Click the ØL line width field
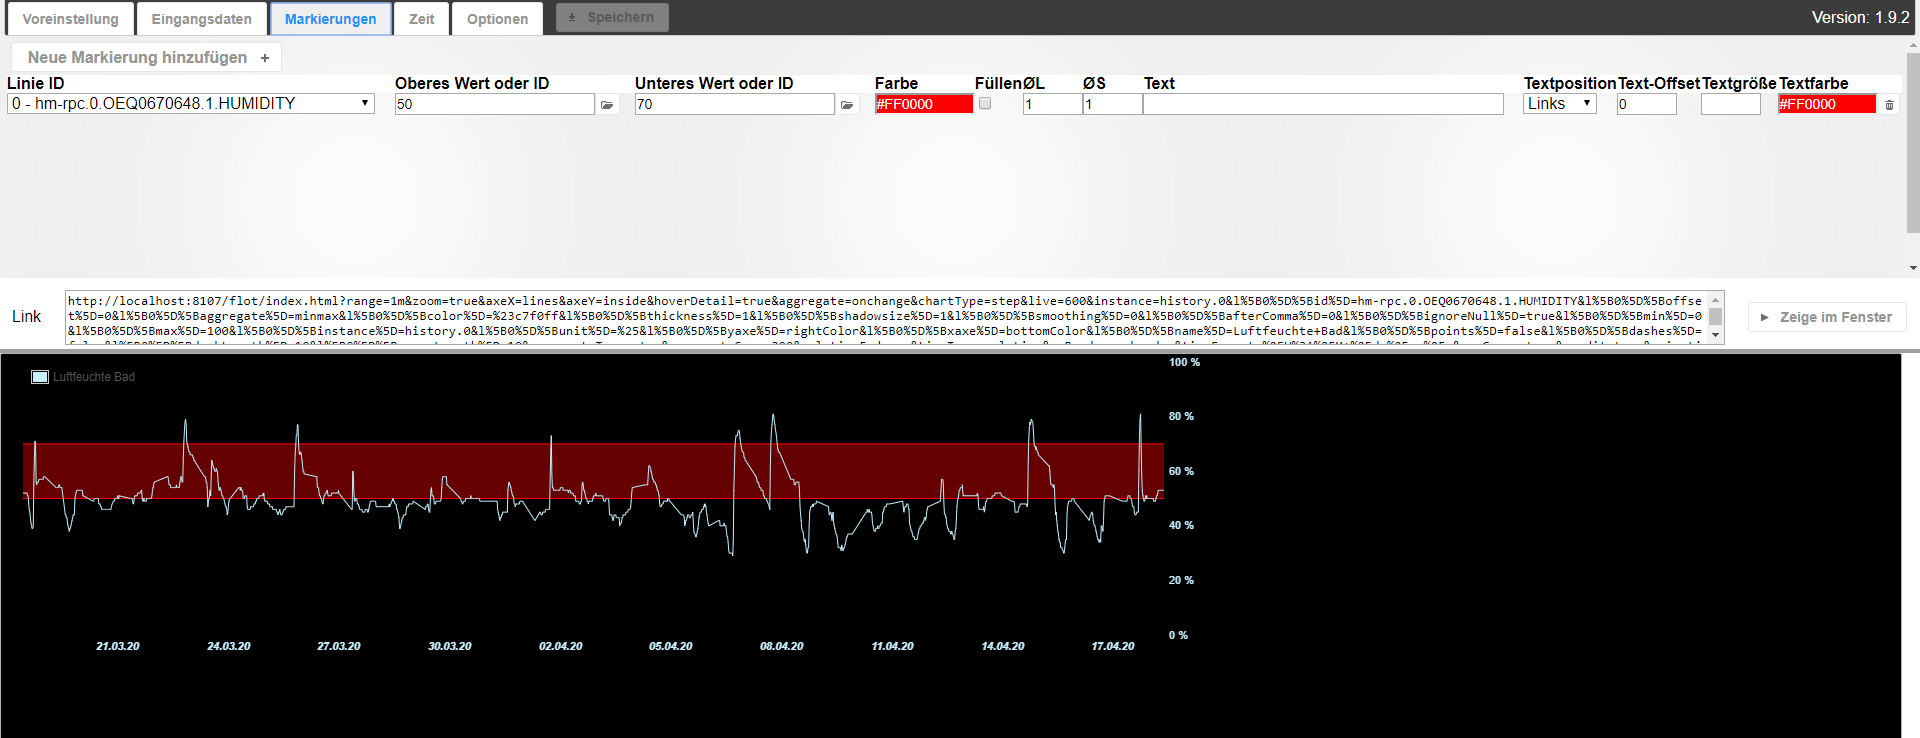Screen dimensions: 1920x738 pyautogui.click(x=1052, y=104)
